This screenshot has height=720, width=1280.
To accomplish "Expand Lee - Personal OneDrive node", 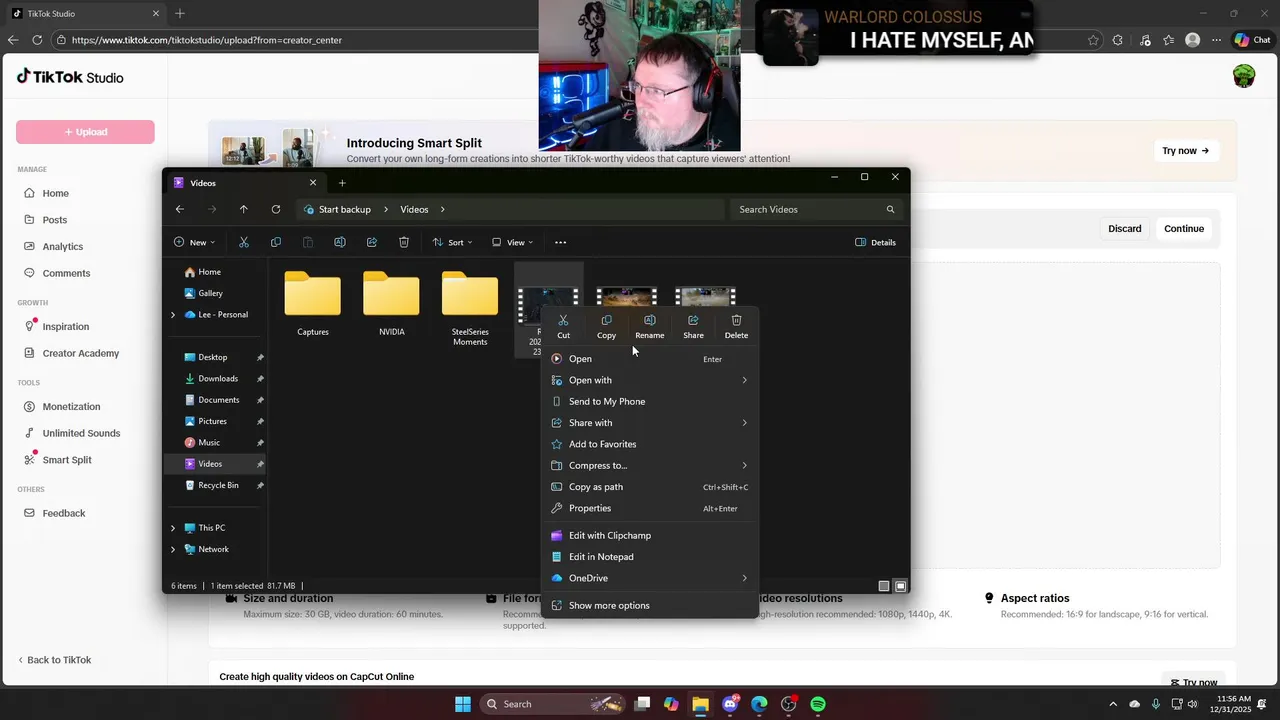I will 173,314.
